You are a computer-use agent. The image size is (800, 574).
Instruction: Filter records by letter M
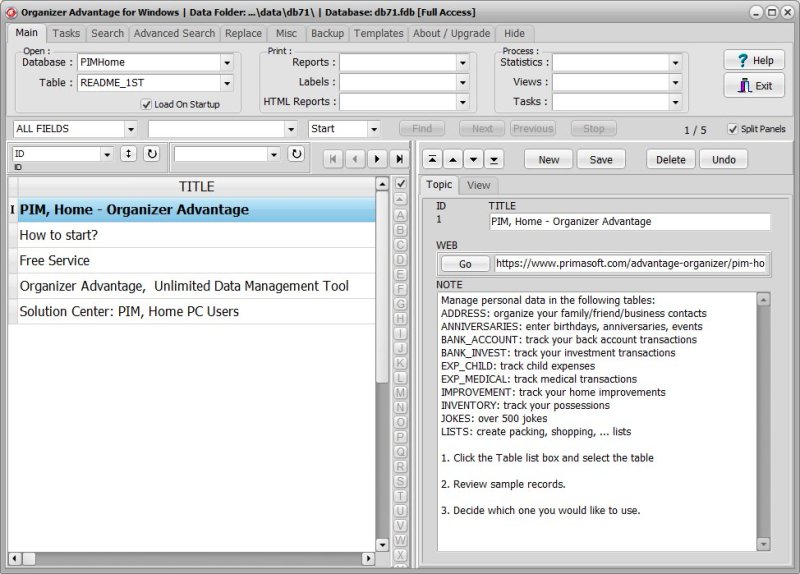pyautogui.click(x=401, y=393)
